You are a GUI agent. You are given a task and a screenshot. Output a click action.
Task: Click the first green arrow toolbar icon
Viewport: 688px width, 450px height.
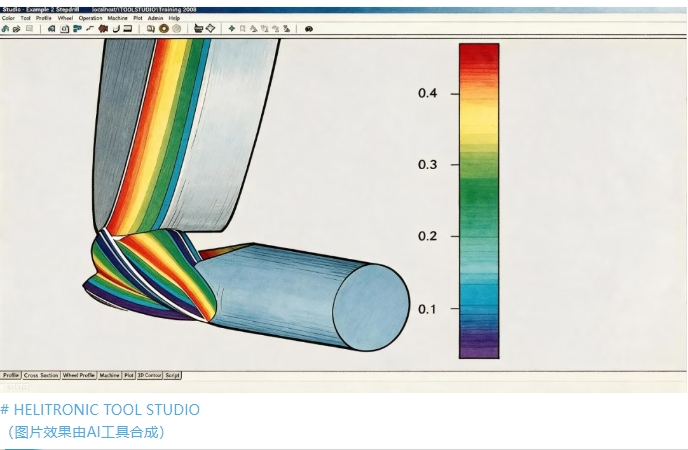pyautogui.click(x=5, y=29)
